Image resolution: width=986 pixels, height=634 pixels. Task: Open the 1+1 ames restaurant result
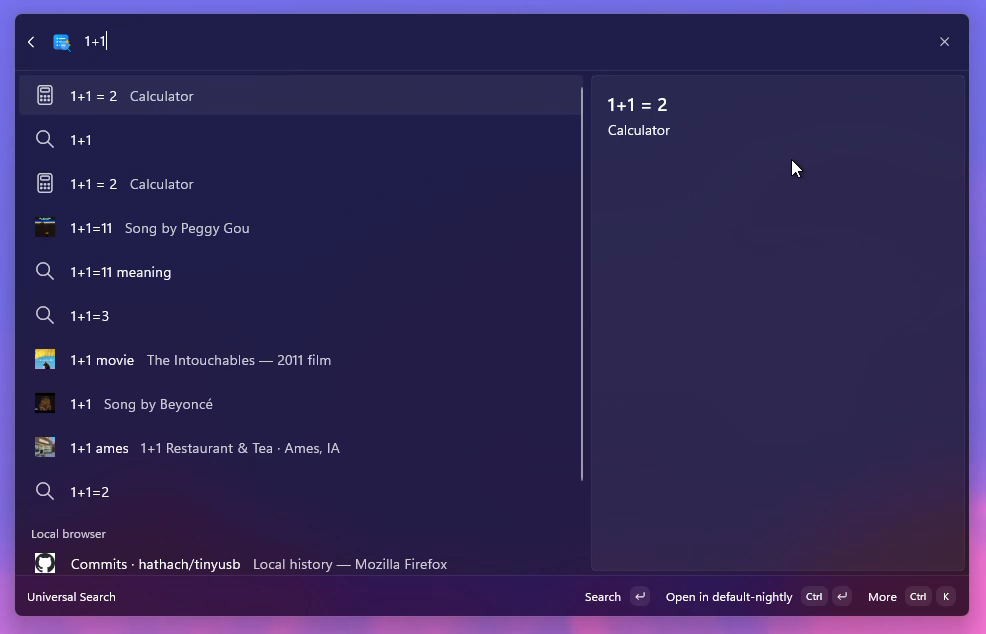(301, 448)
